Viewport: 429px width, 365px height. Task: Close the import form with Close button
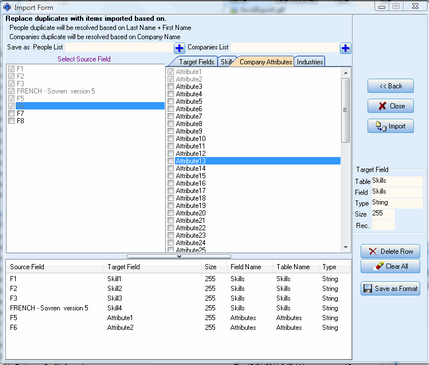[391, 106]
